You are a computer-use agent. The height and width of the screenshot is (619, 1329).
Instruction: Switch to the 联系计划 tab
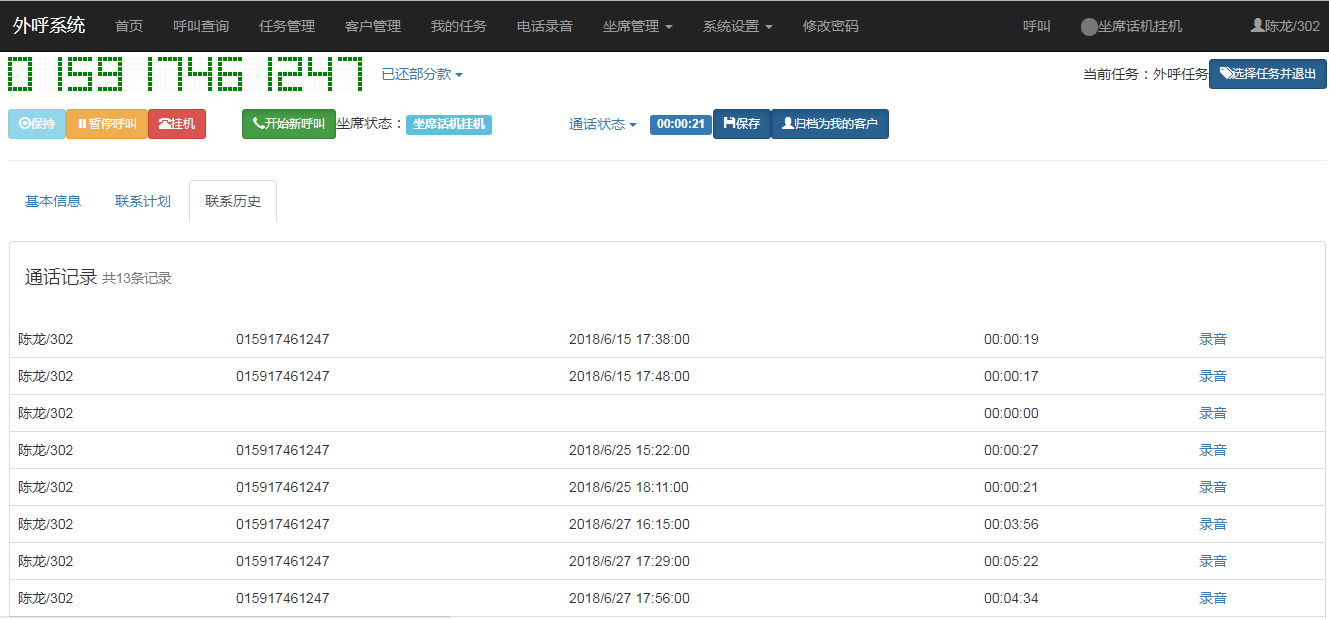[x=143, y=201]
